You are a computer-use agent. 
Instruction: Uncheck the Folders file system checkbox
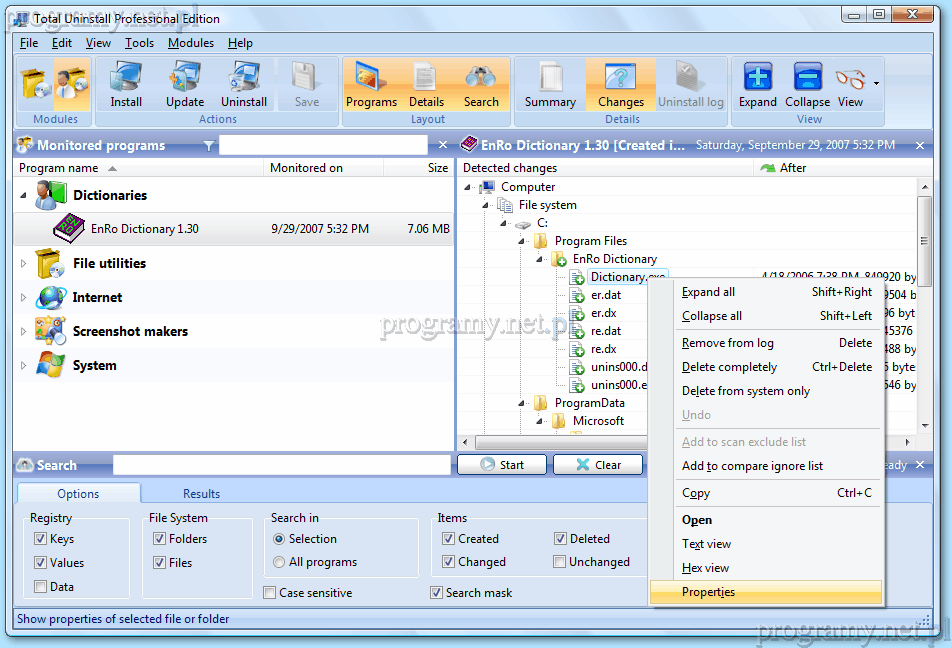pos(160,539)
